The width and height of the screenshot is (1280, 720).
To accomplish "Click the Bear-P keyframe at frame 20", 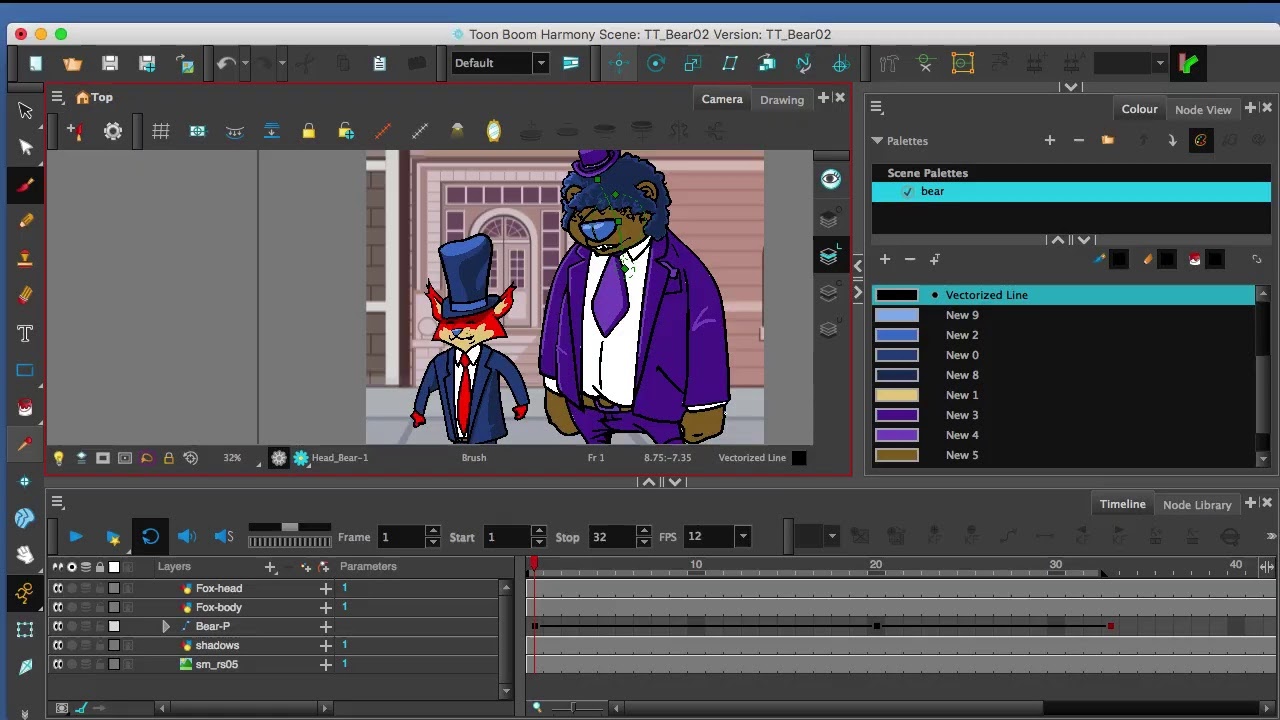I will (x=876, y=626).
